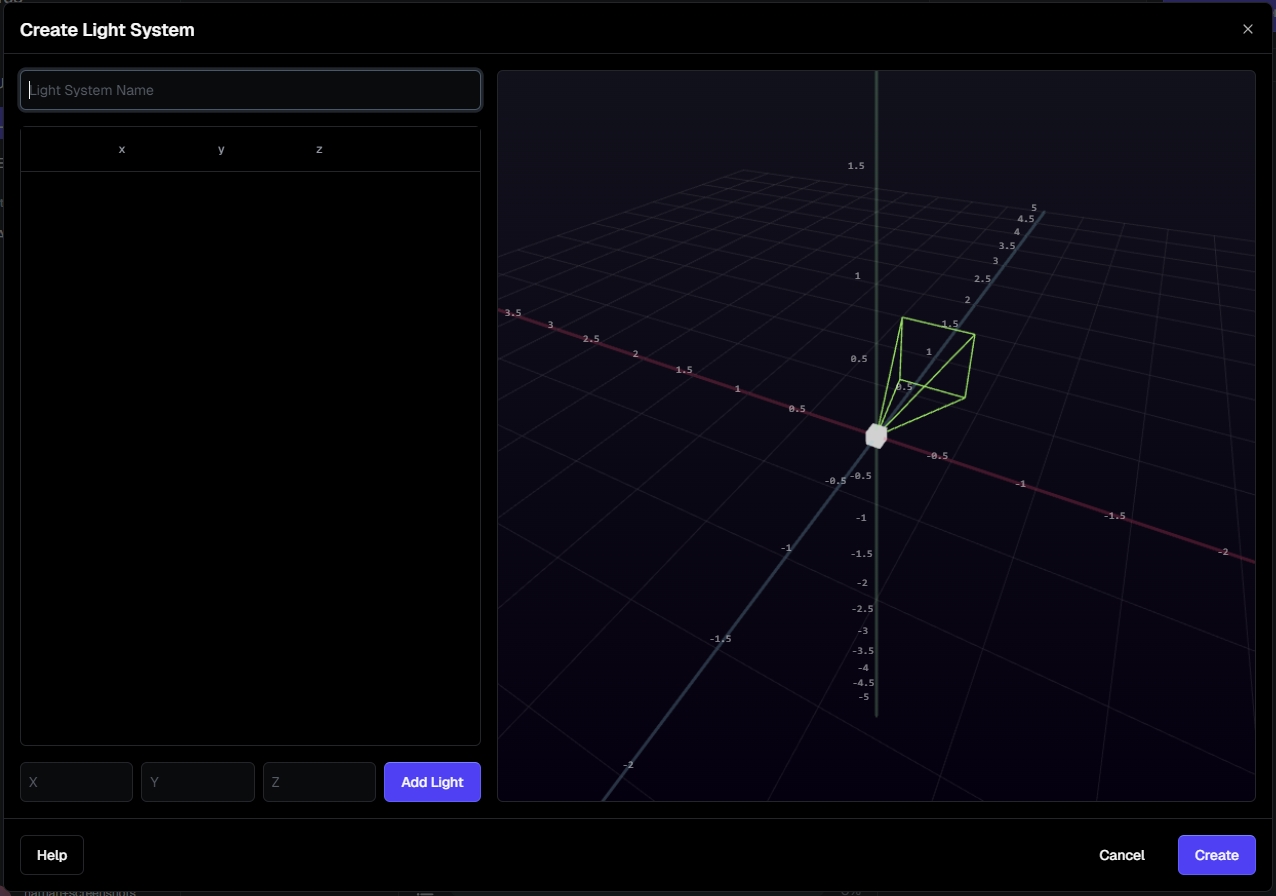
Task: Click the Y coordinate input box
Action: tap(198, 782)
